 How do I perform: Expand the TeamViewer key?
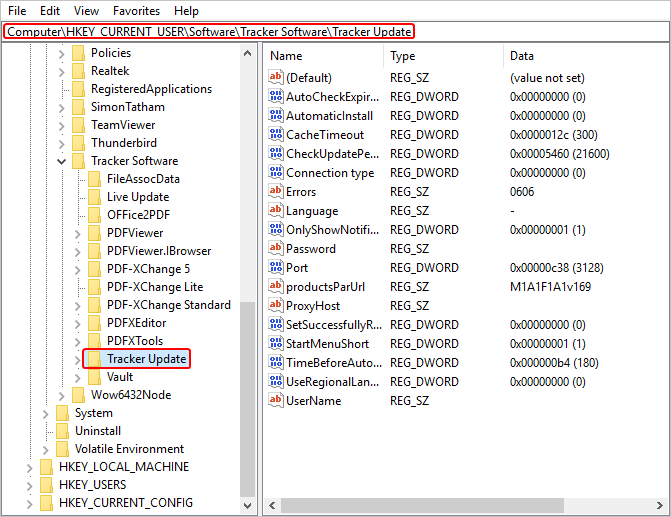(62, 126)
